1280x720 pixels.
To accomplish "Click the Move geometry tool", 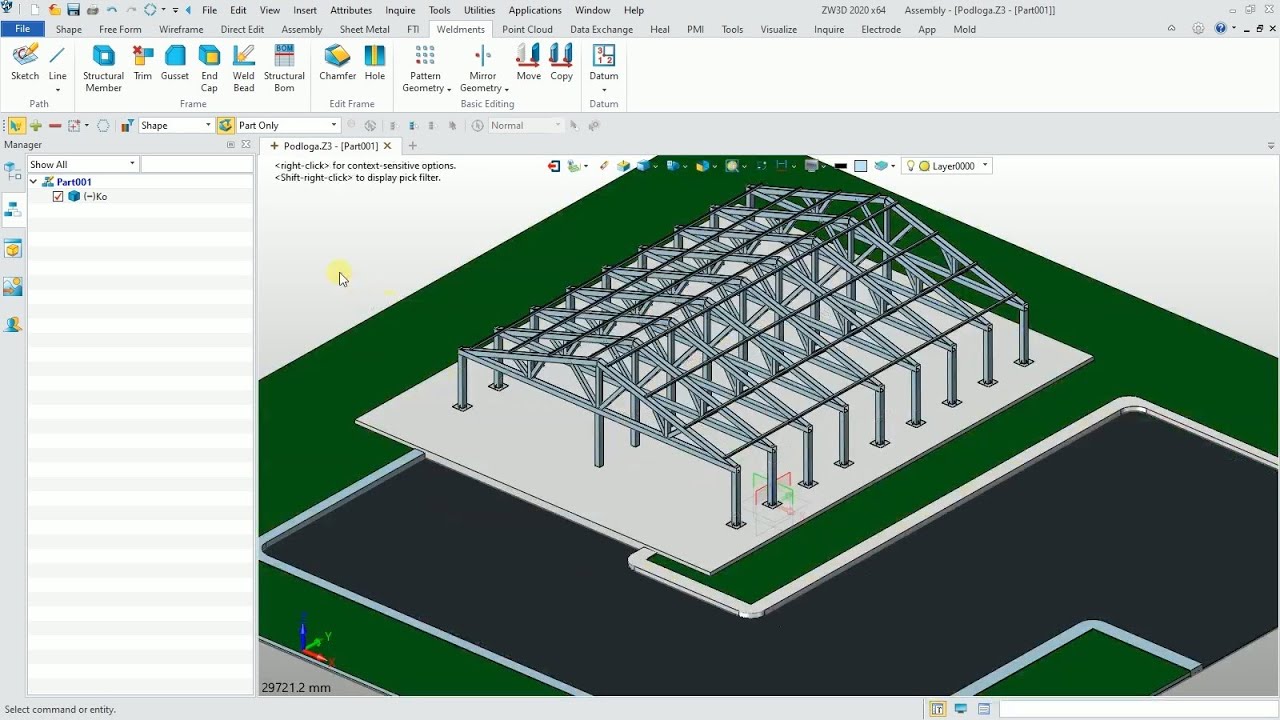I will (x=529, y=62).
